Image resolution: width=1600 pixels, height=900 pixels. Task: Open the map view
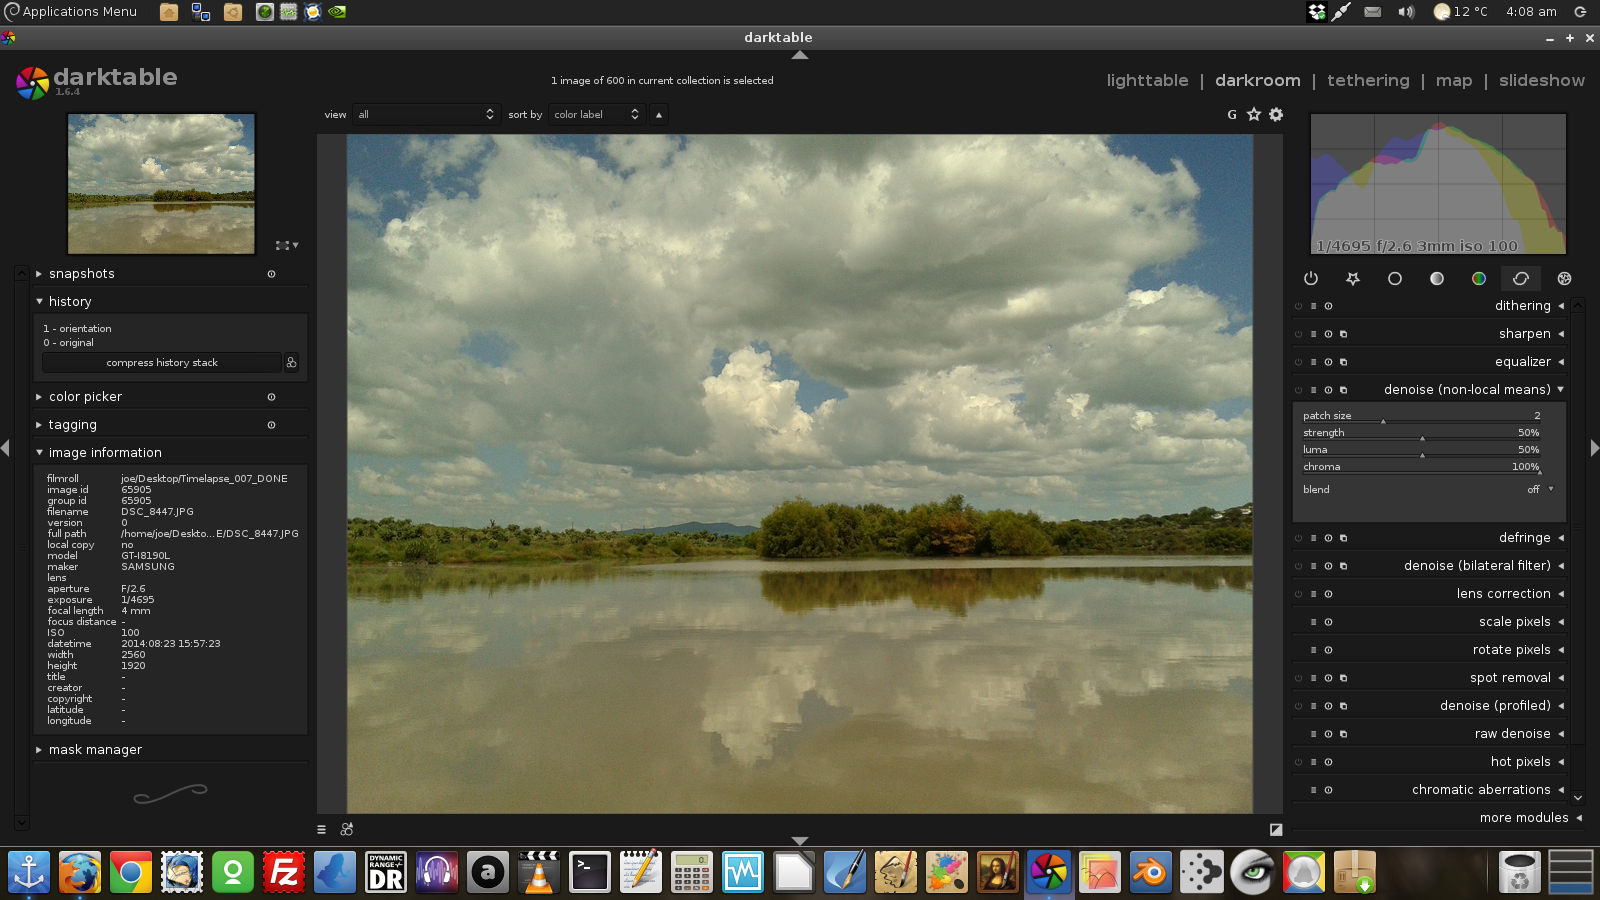pos(1454,81)
